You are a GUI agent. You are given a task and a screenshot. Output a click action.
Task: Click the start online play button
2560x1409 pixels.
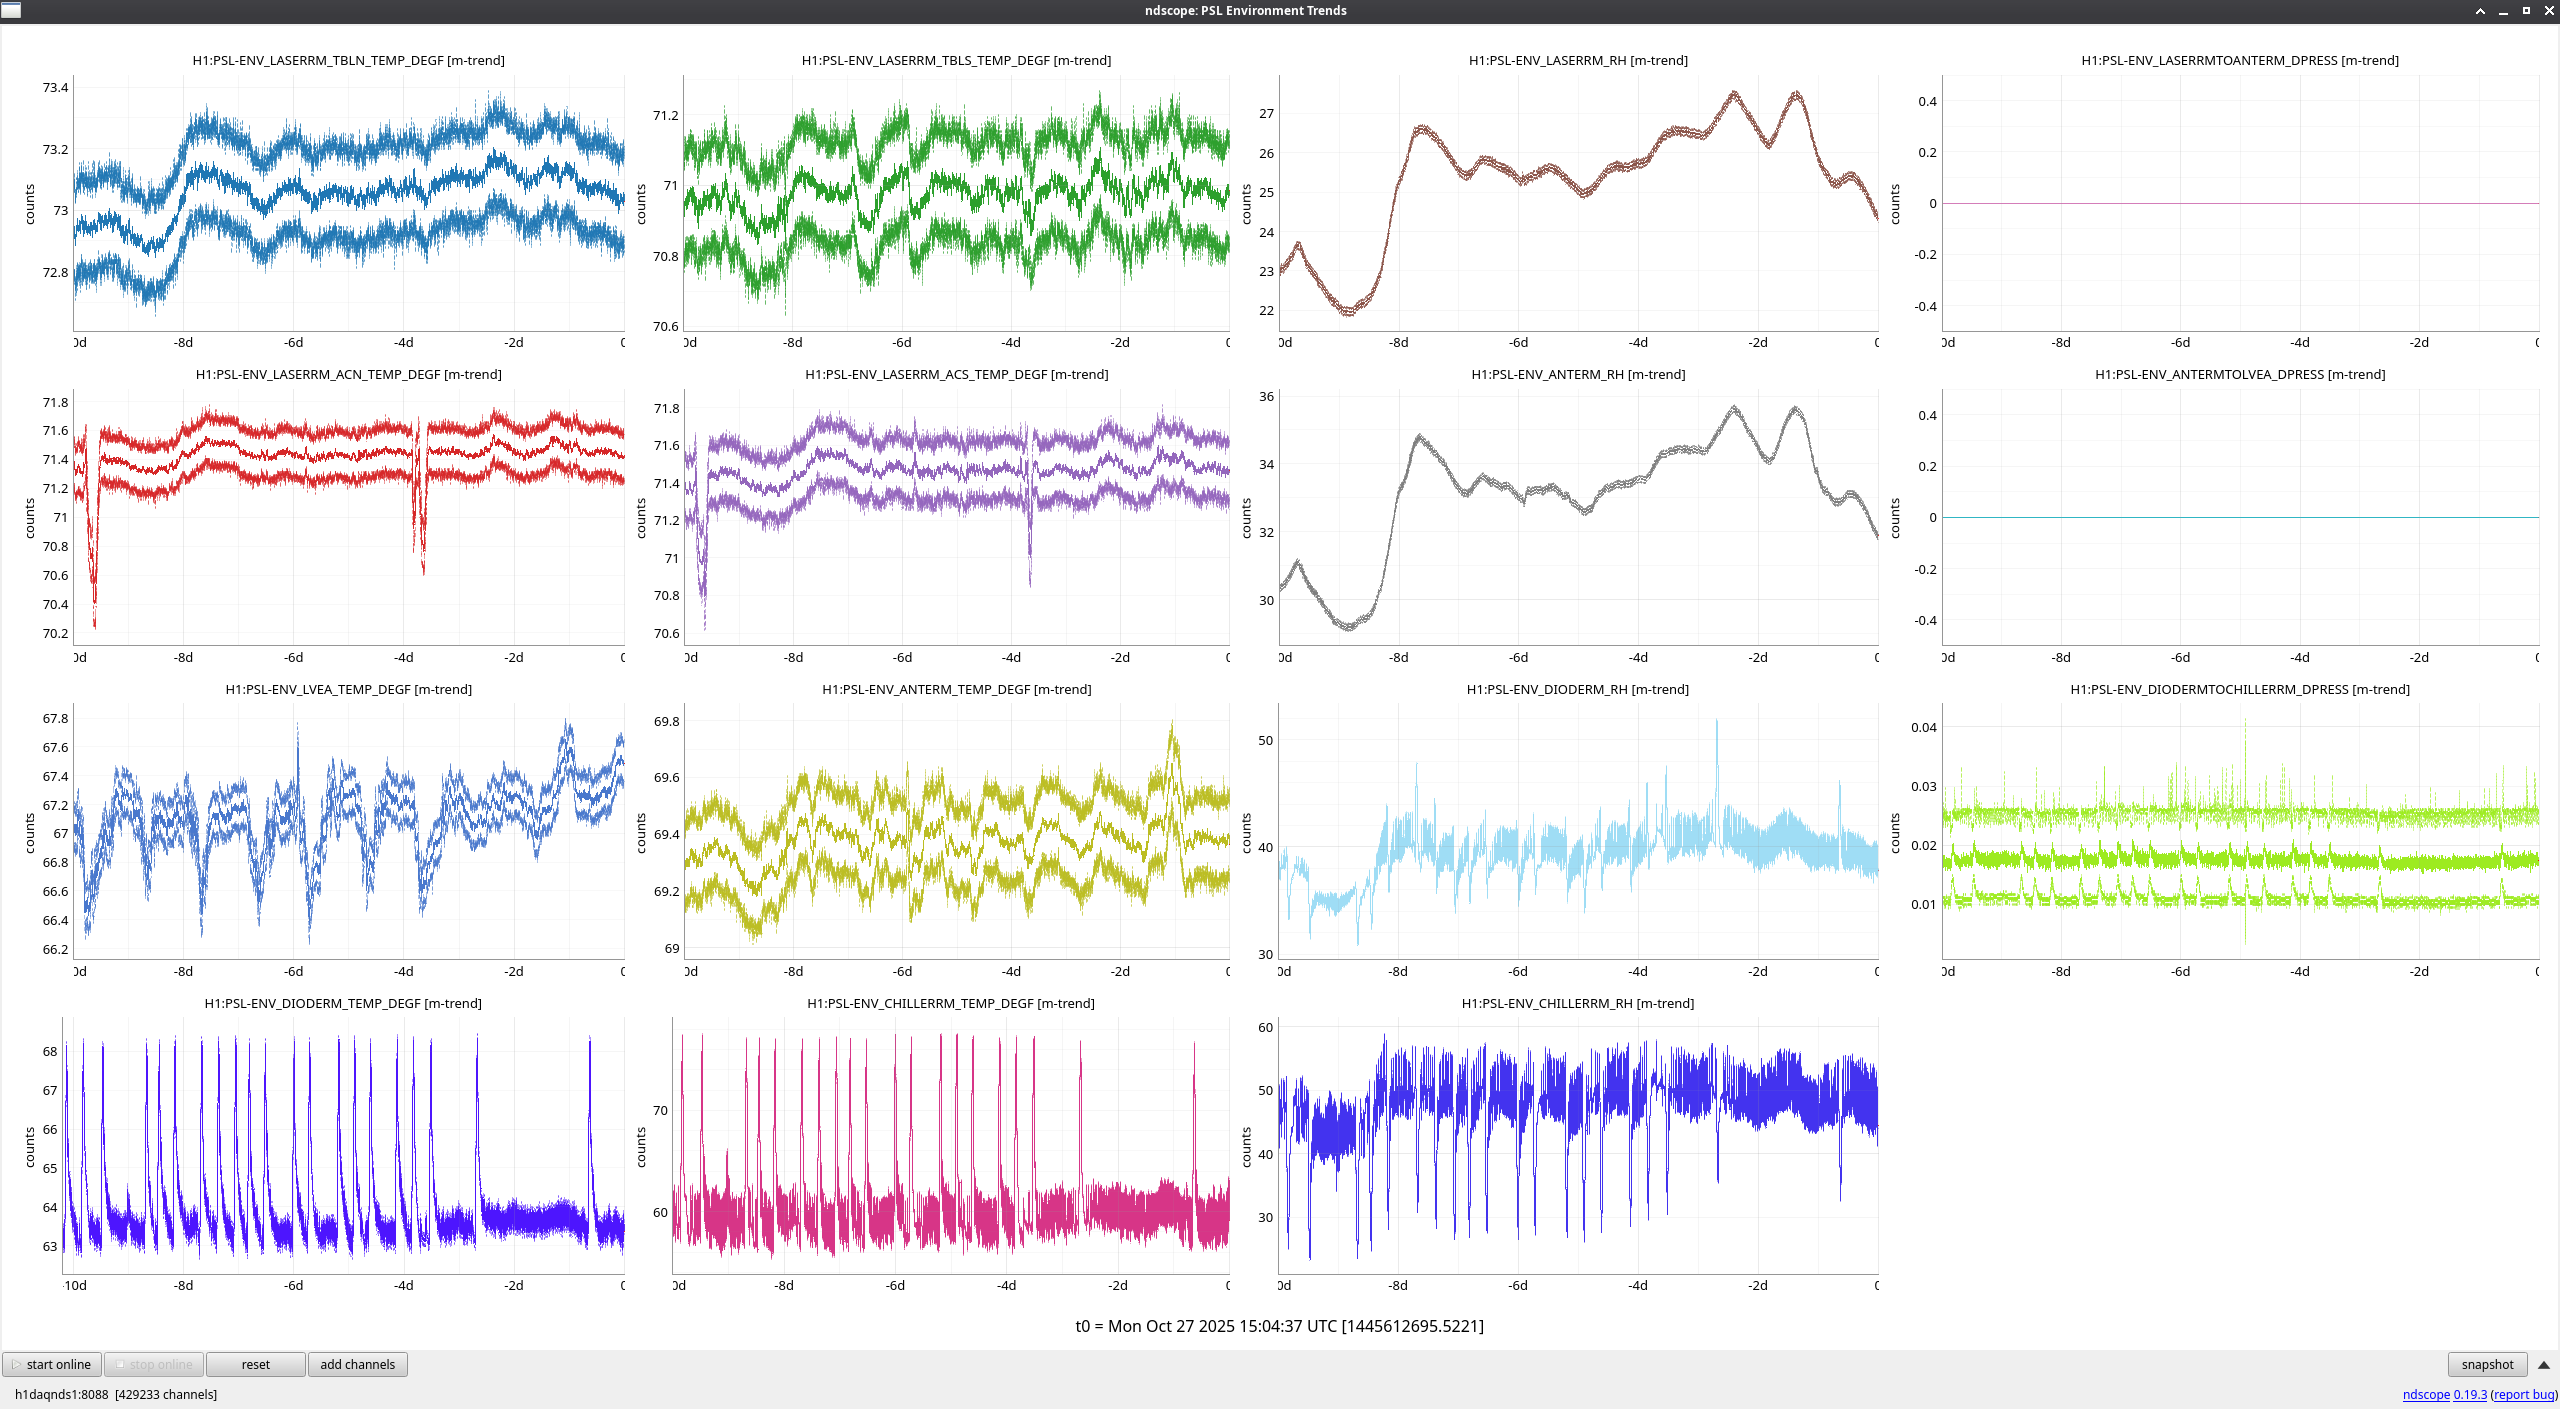pyautogui.click(x=52, y=1364)
